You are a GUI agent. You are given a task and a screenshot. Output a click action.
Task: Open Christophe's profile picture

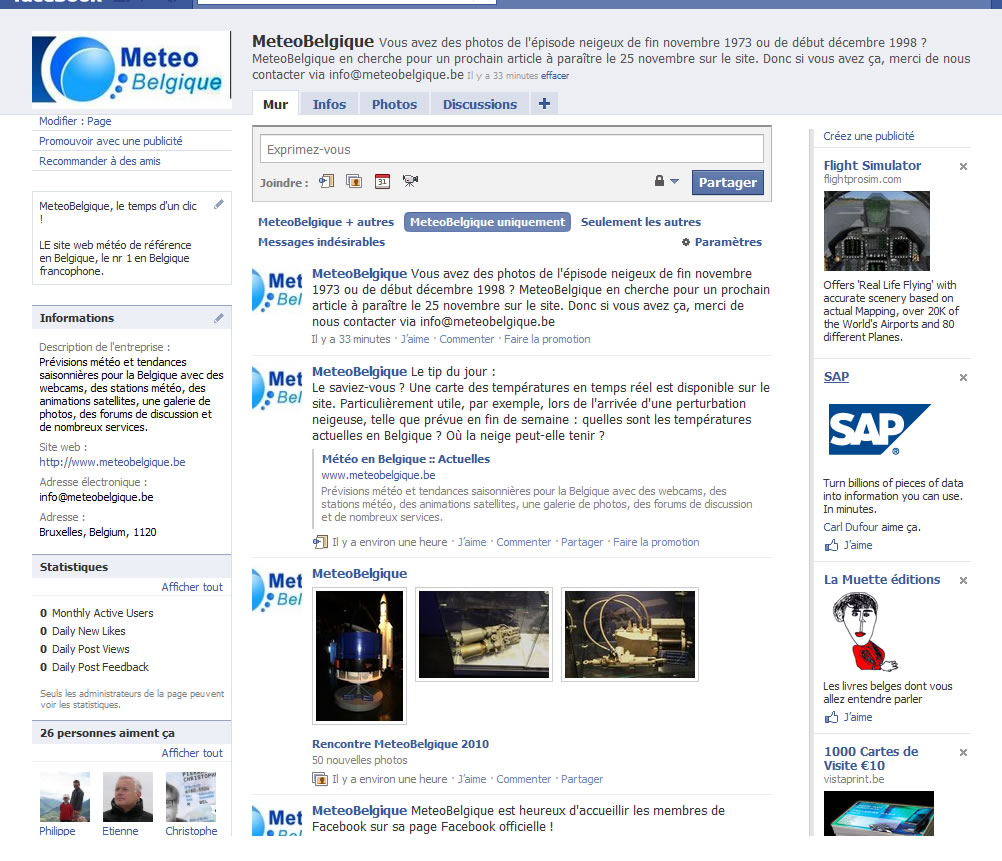click(191, 796)
